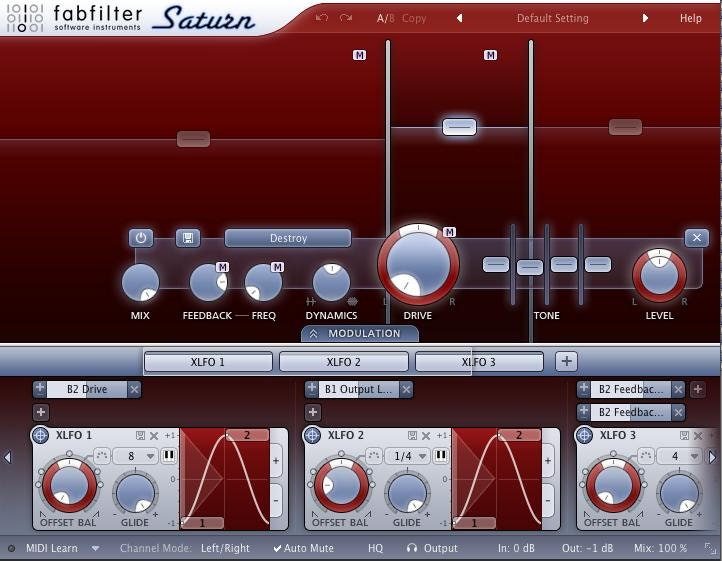Screen dimensions: 722x561
Task: Click the FREQ knob
Action: 263,282
